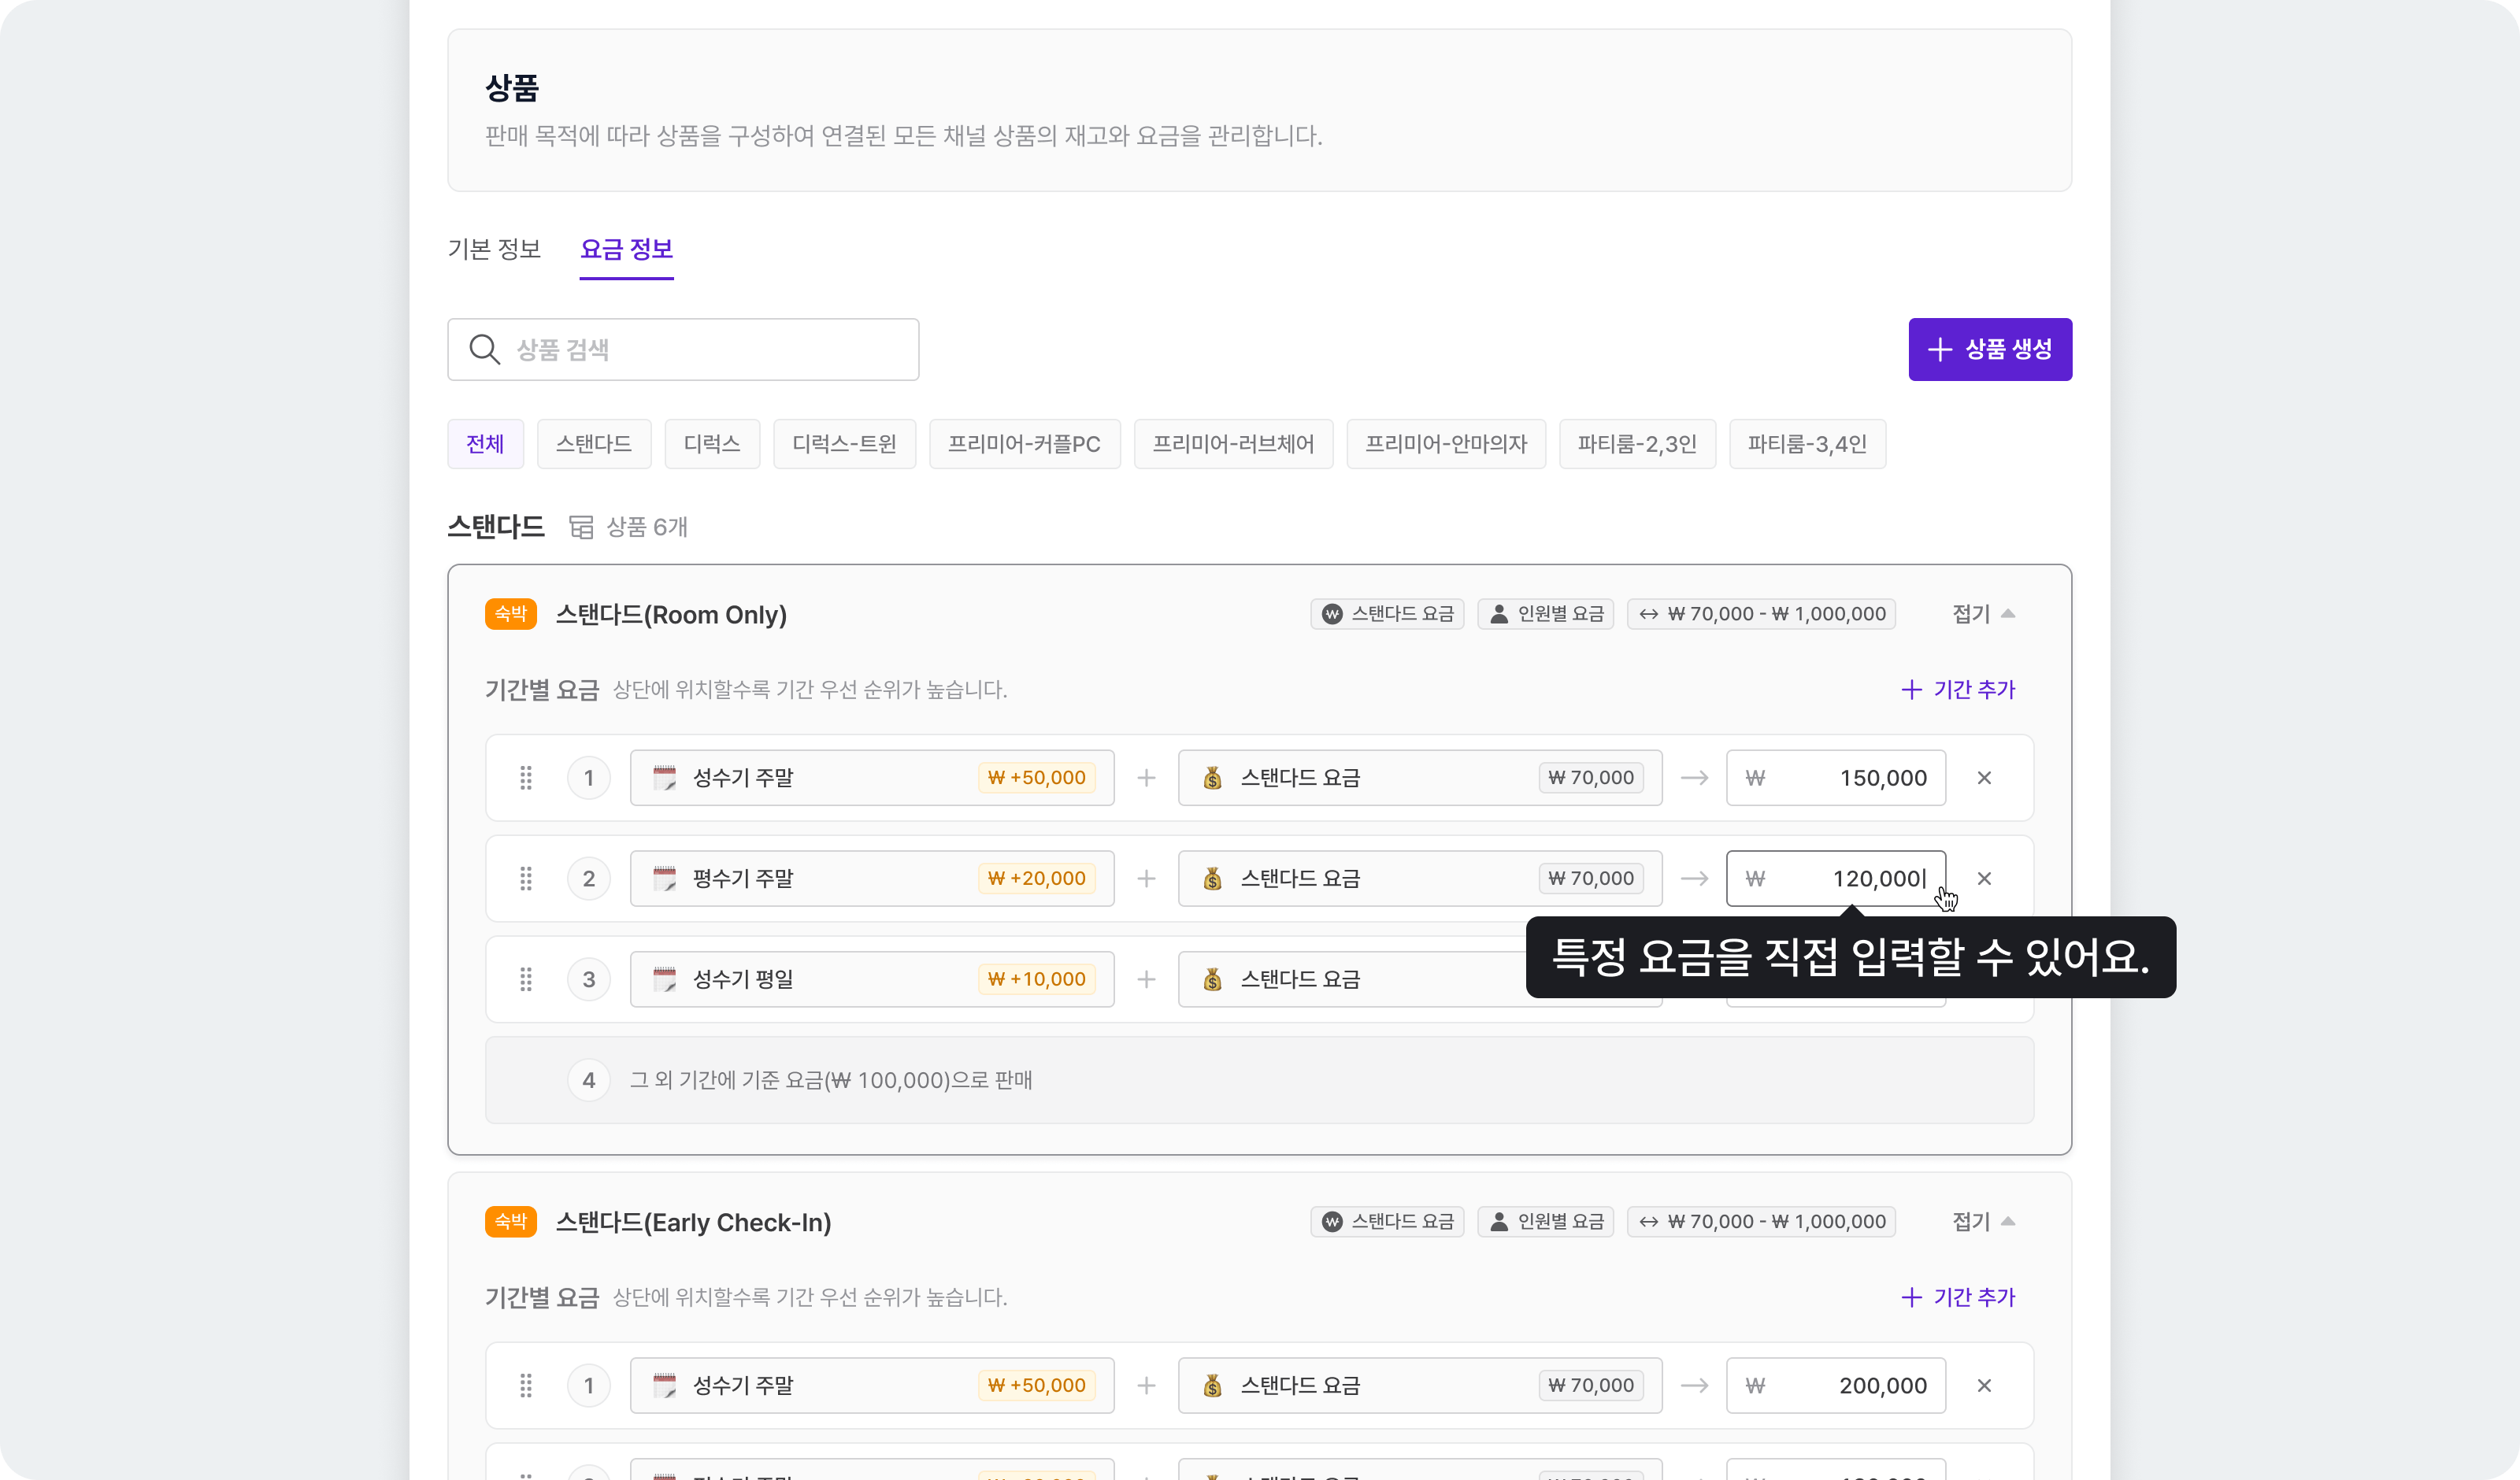Click plus sign between 성수기 주말 and 스탠다드 요금 in Room Only
This screenshot has width=2520, height=1480.
tap(1146, 778)
